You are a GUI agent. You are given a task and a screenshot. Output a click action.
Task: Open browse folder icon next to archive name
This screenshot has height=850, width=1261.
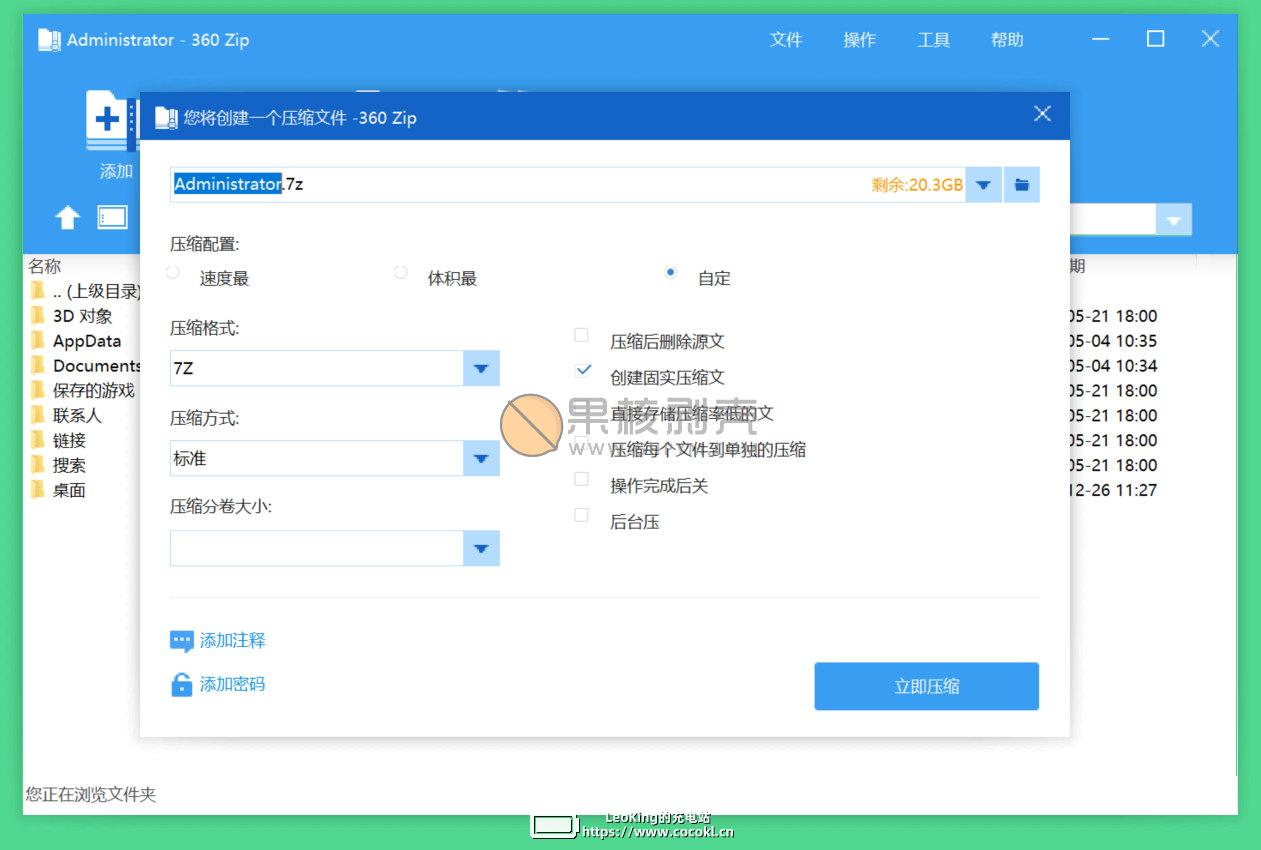[x=1021, y=185]
